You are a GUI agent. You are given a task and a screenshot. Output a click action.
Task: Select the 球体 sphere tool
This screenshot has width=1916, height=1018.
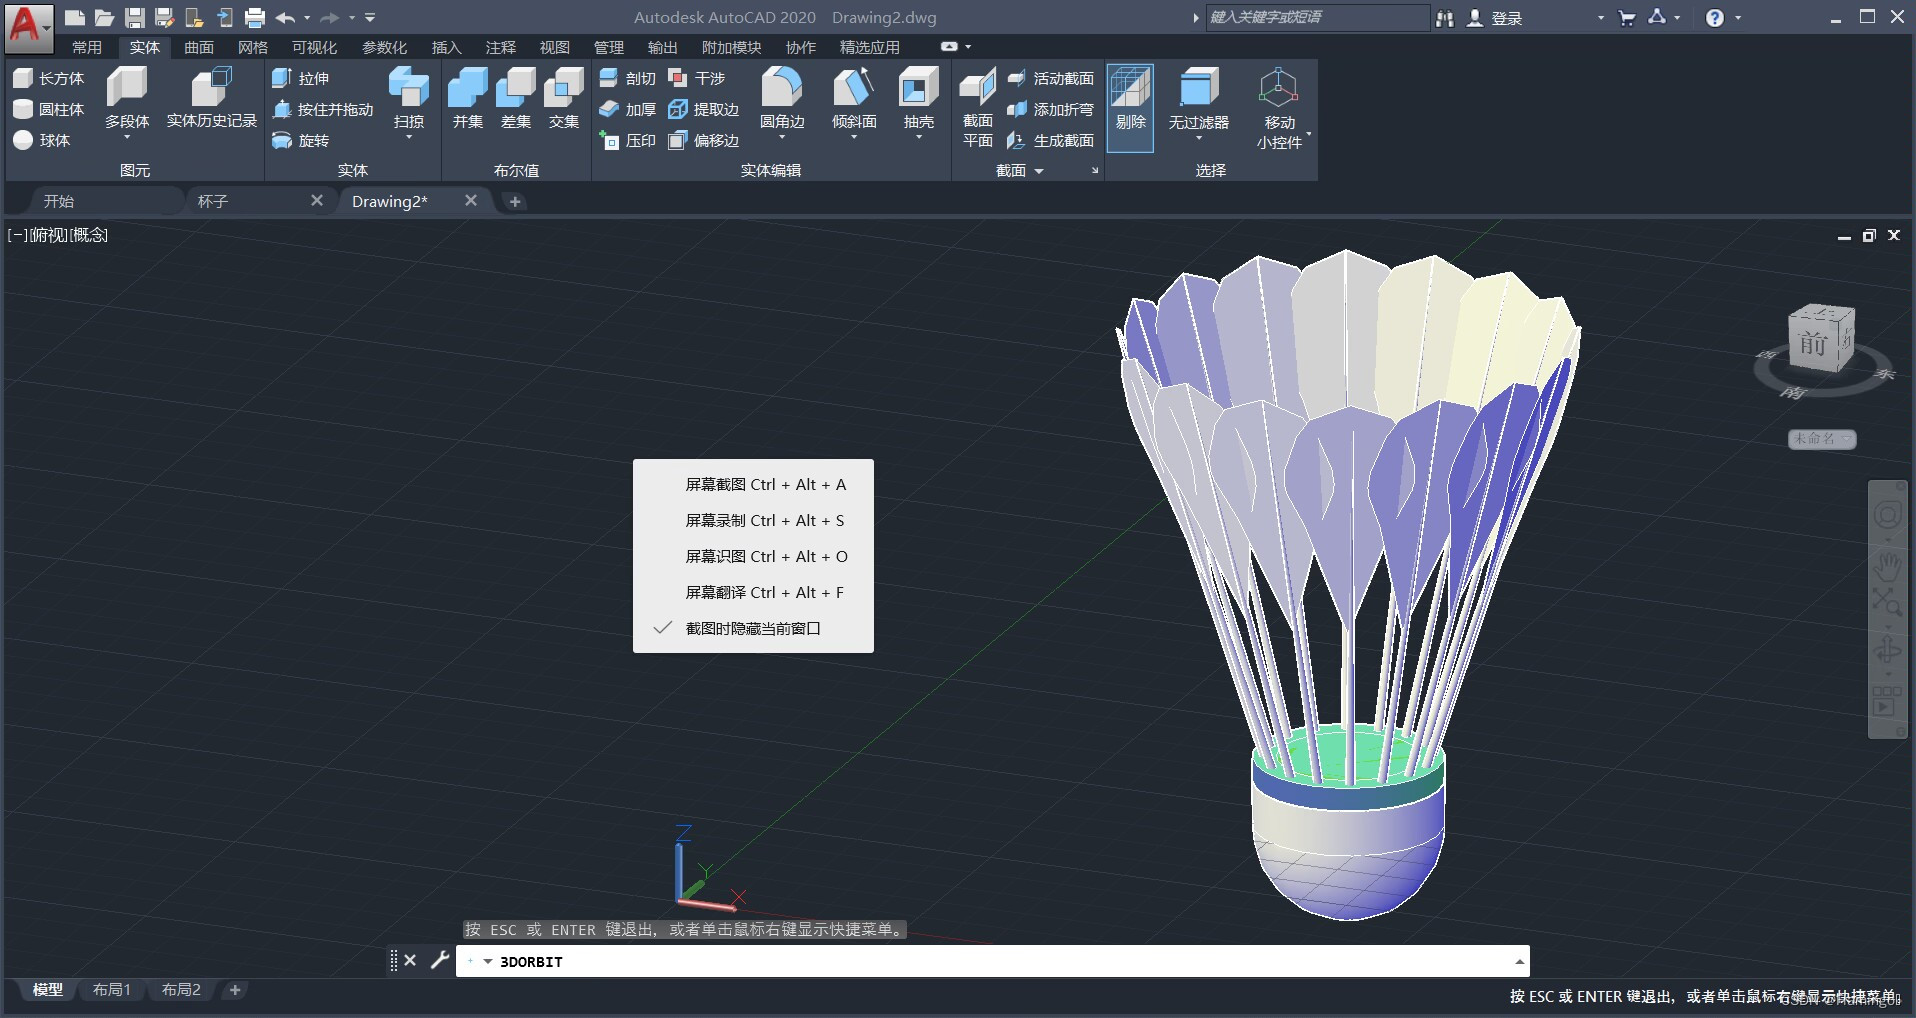click(42, 140)
